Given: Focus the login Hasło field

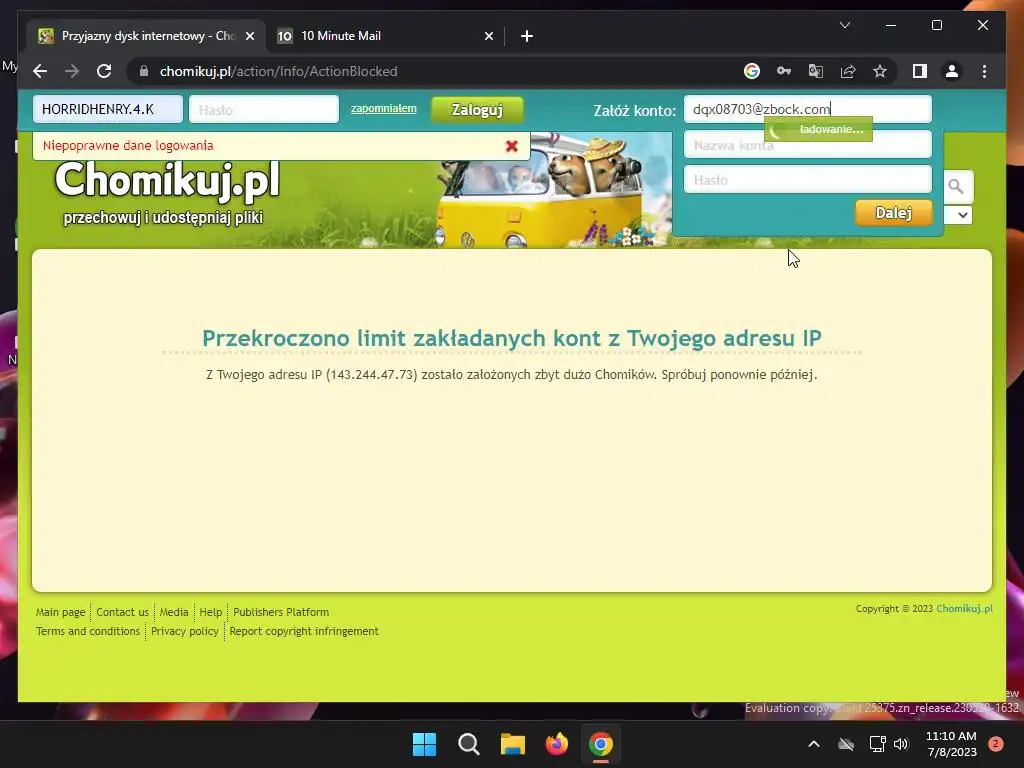Looking at the screenshot, I should coord(264,110).
